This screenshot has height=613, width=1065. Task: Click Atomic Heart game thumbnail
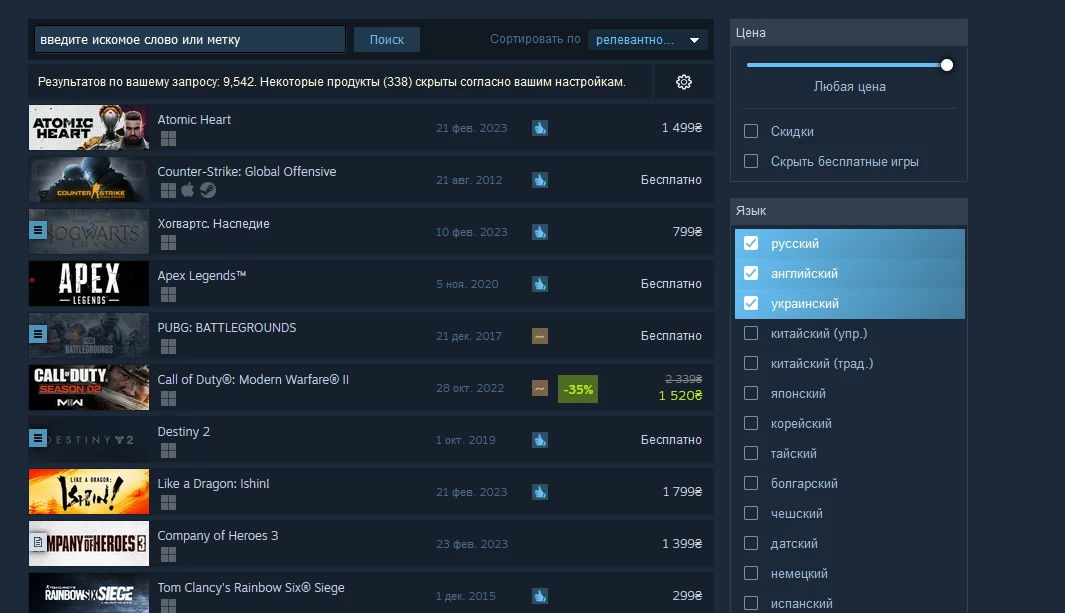click(88, 128)
